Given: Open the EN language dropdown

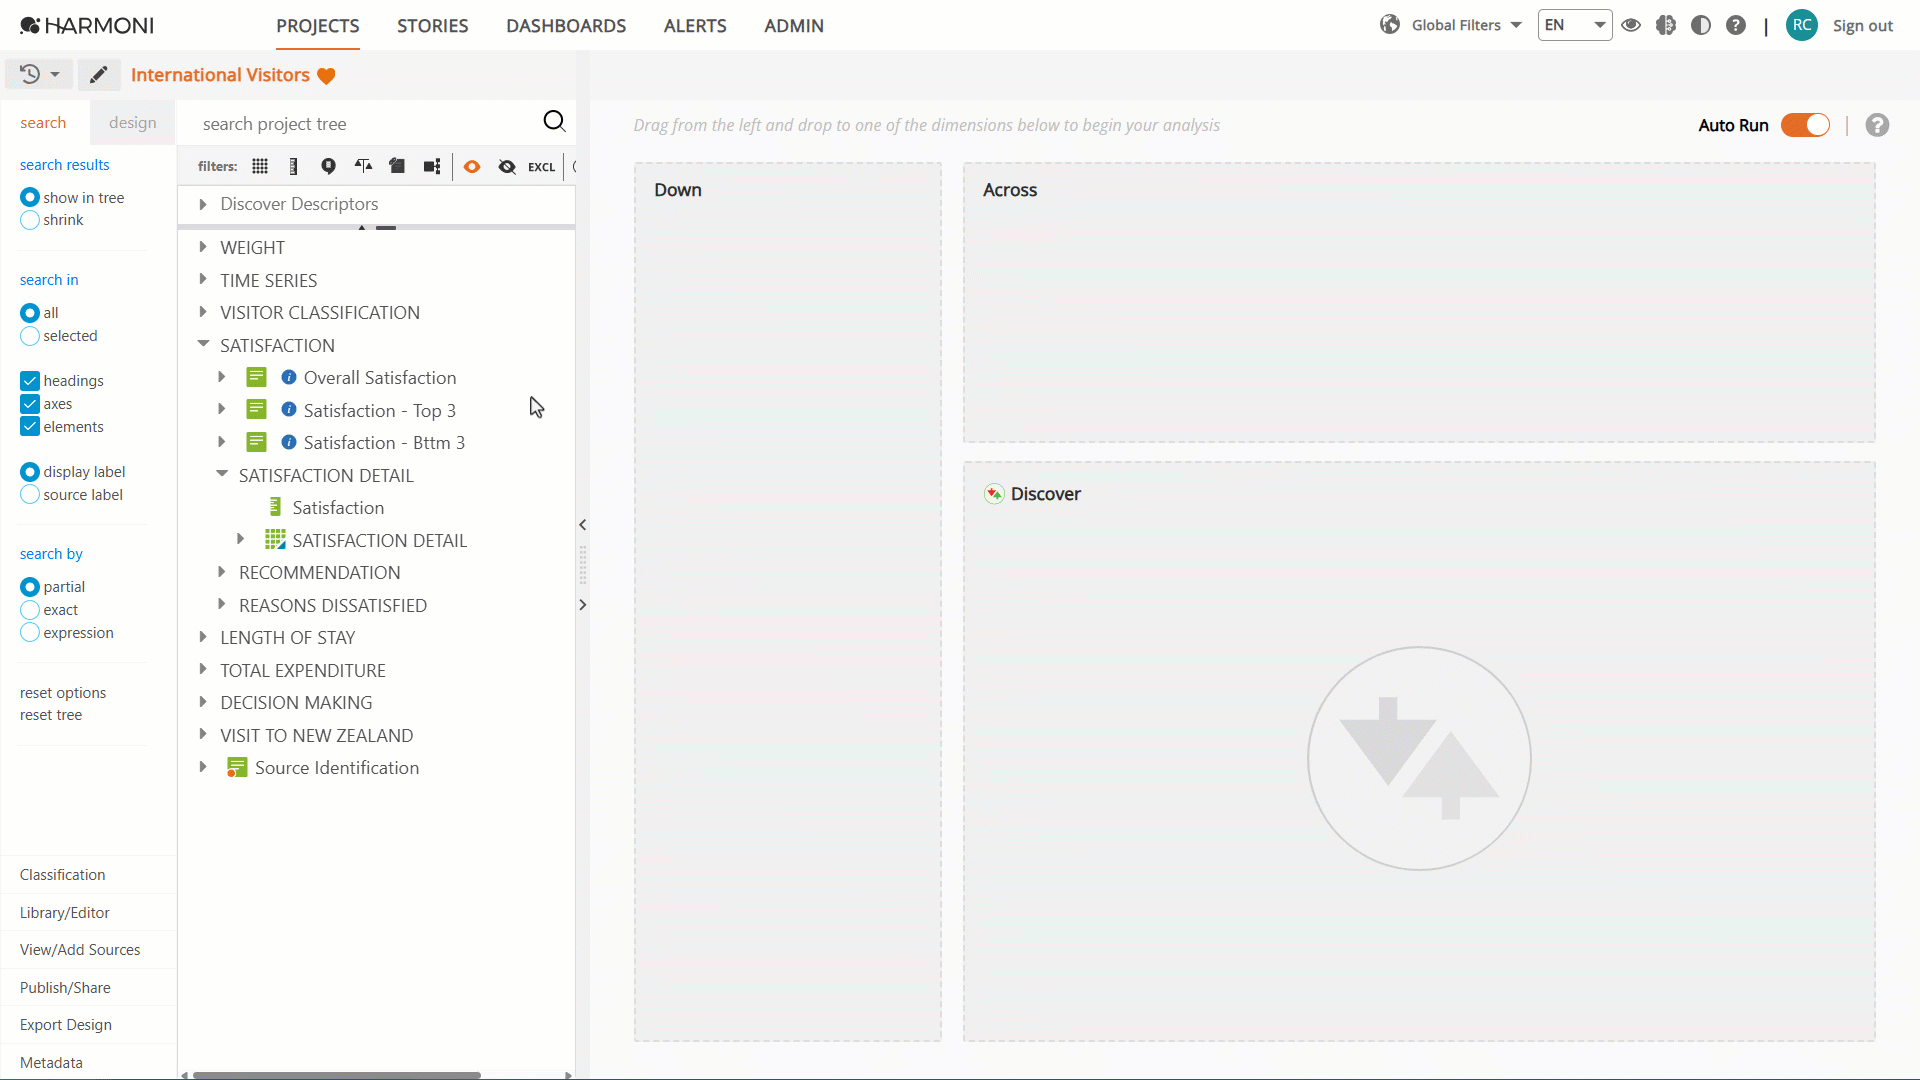Looking at the screenshot, I should pos(1575,25).
